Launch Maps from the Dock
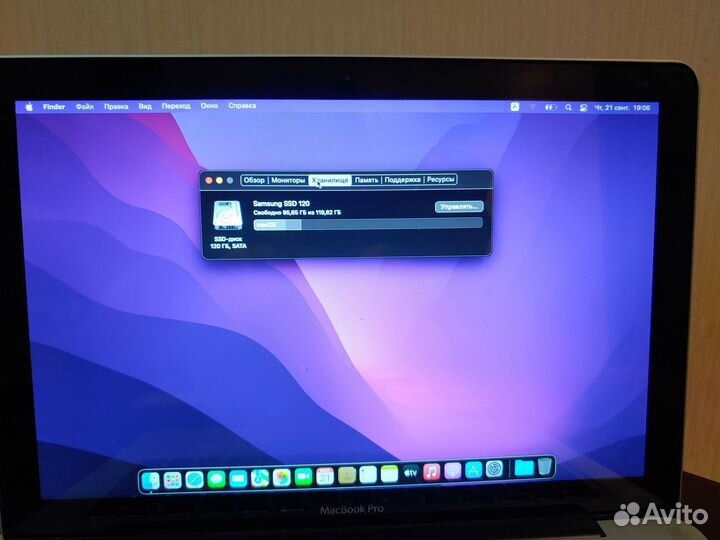 260,478
